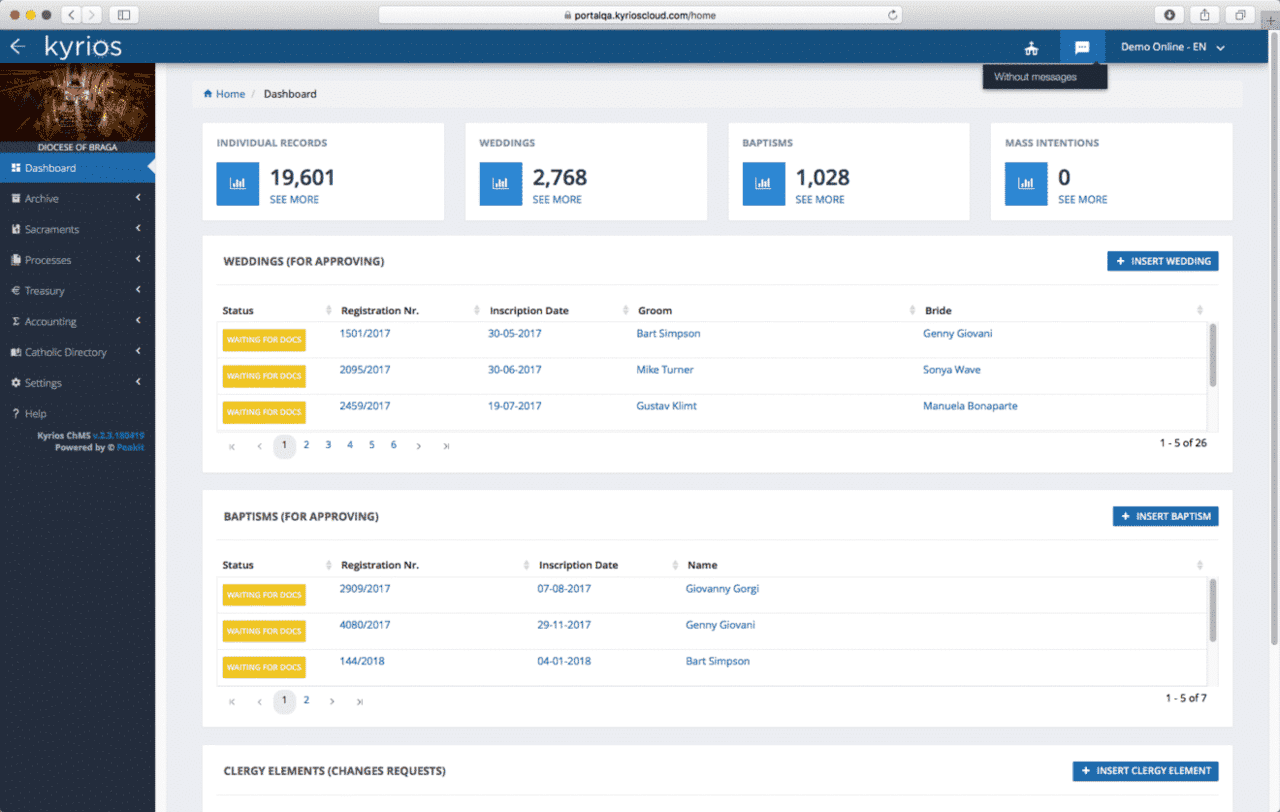The width and height of the screenshot is (1280, 812).
Task: Click the messages chat bubble icon
Action: point(1081,47)
